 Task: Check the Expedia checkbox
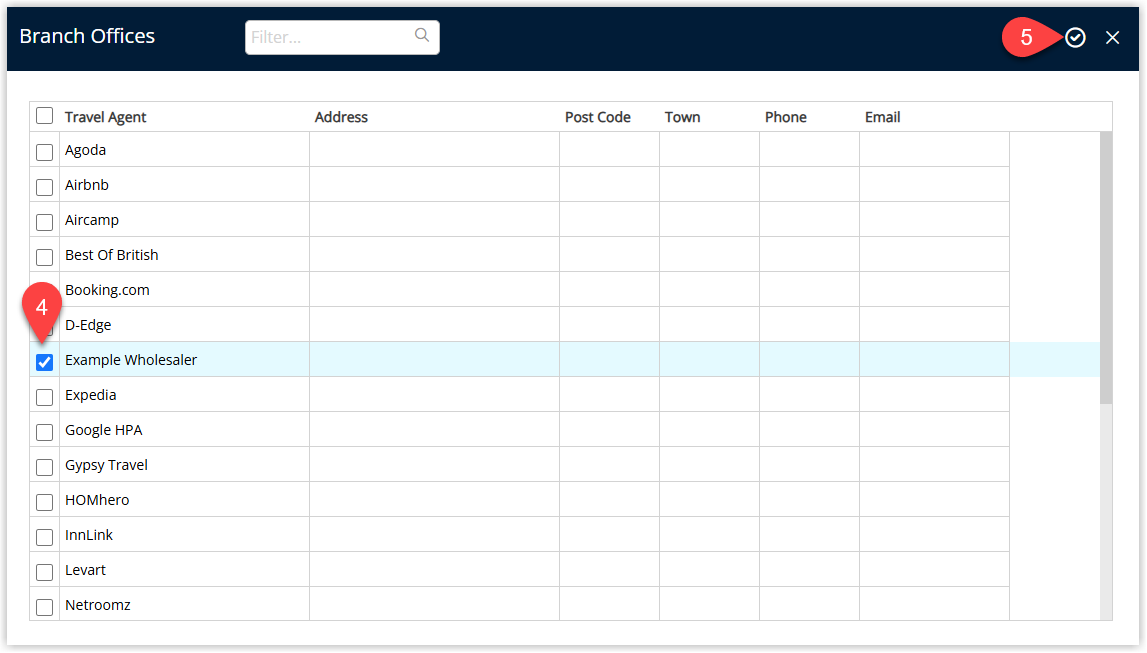pyautogui.click(x=45, y=397)
